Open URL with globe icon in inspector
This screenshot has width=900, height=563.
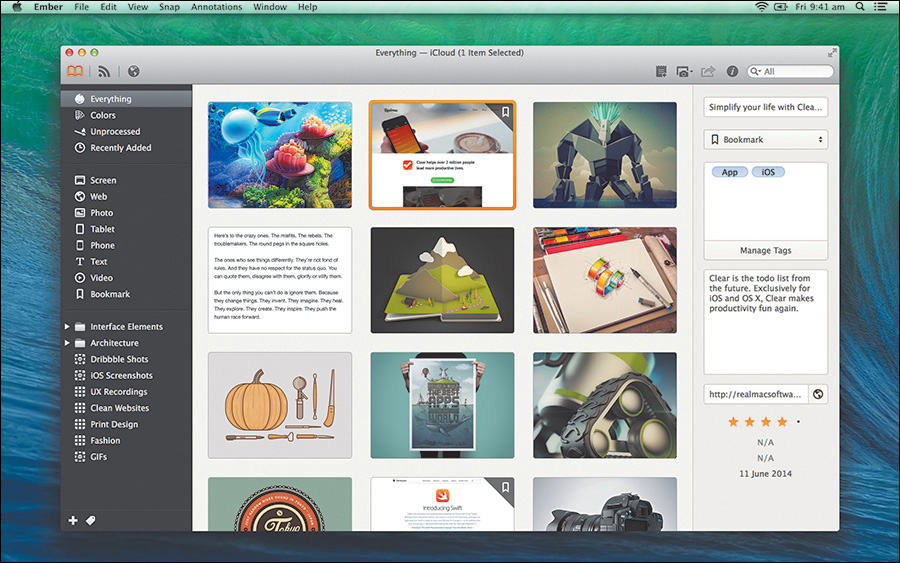818,394
